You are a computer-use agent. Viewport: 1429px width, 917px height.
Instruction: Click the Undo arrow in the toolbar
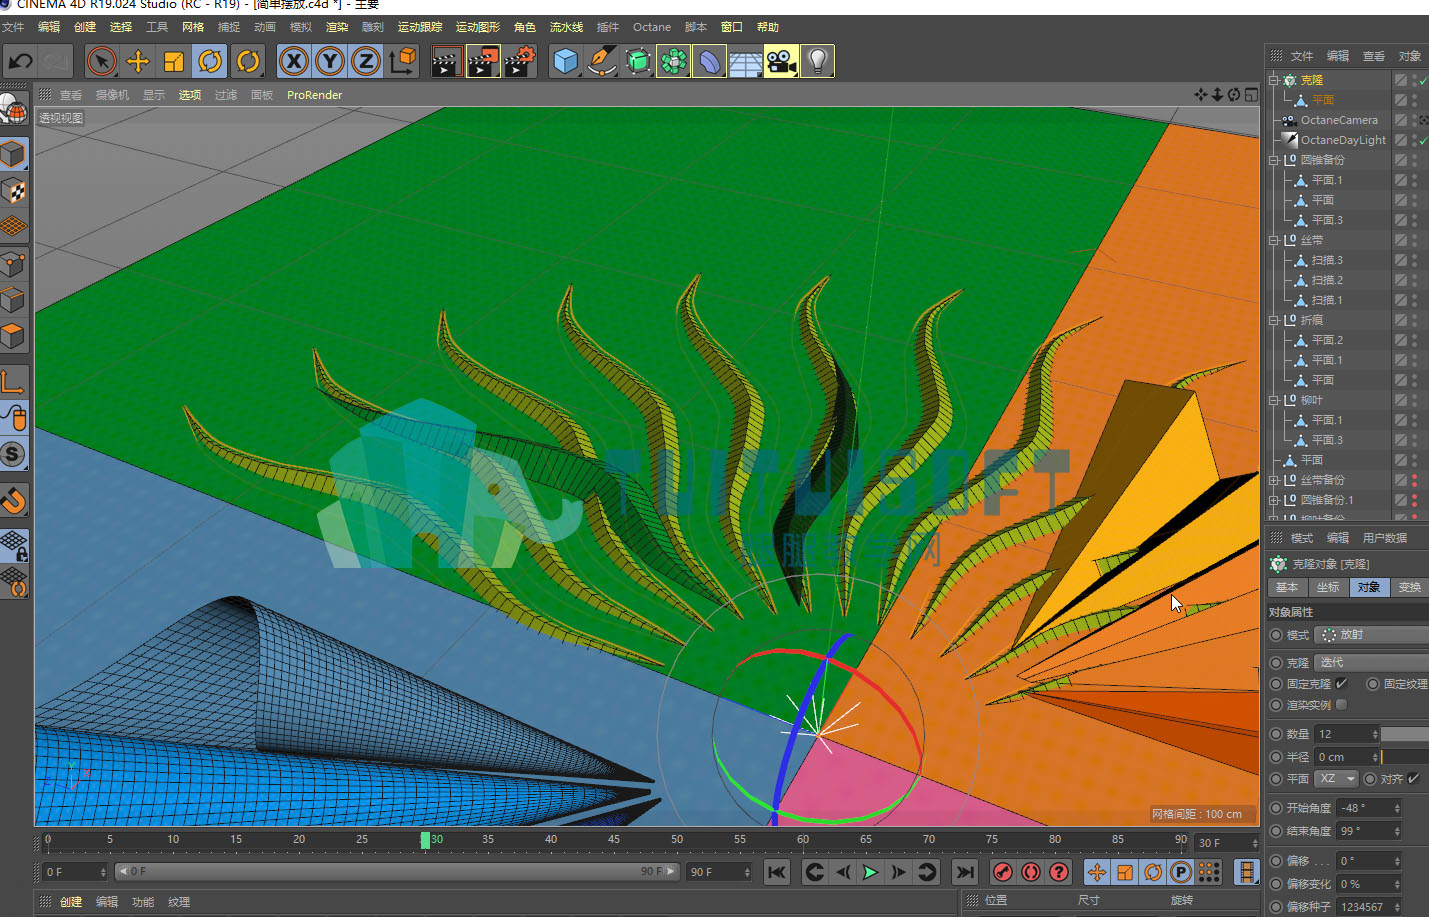[20, 62]
